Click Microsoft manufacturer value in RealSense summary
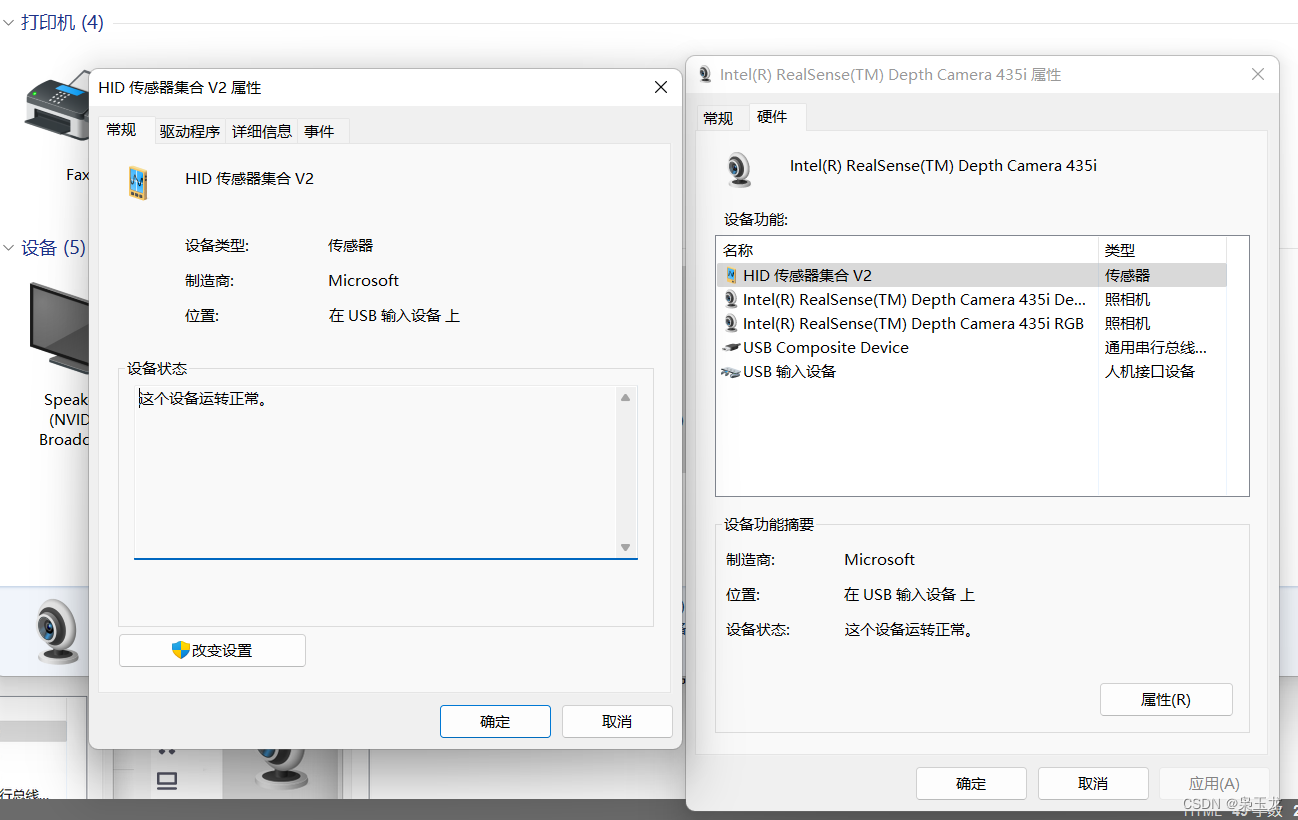Screen dimensions: 1298x820 click(879, 560)
